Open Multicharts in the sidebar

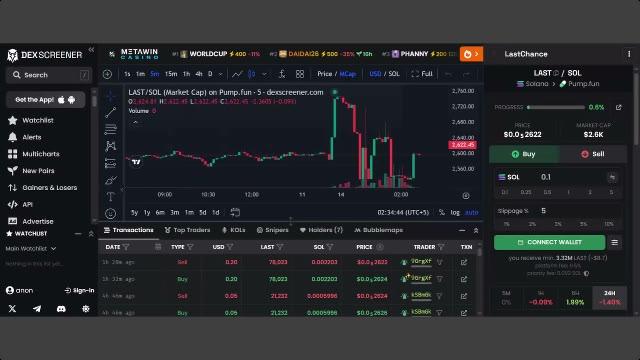34,154
